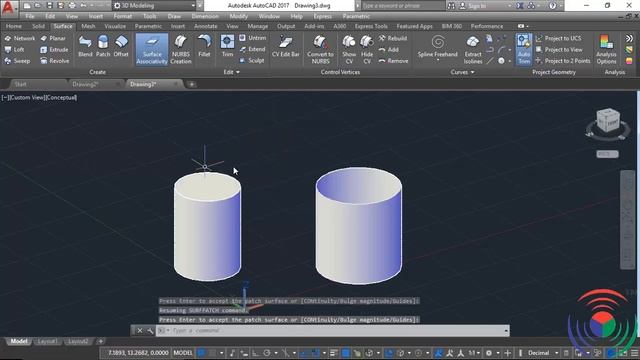The width and height of the screenshot is (640, 360).
Task: Click the Rebuild control vertices tool
Action: tap(393, 38)
